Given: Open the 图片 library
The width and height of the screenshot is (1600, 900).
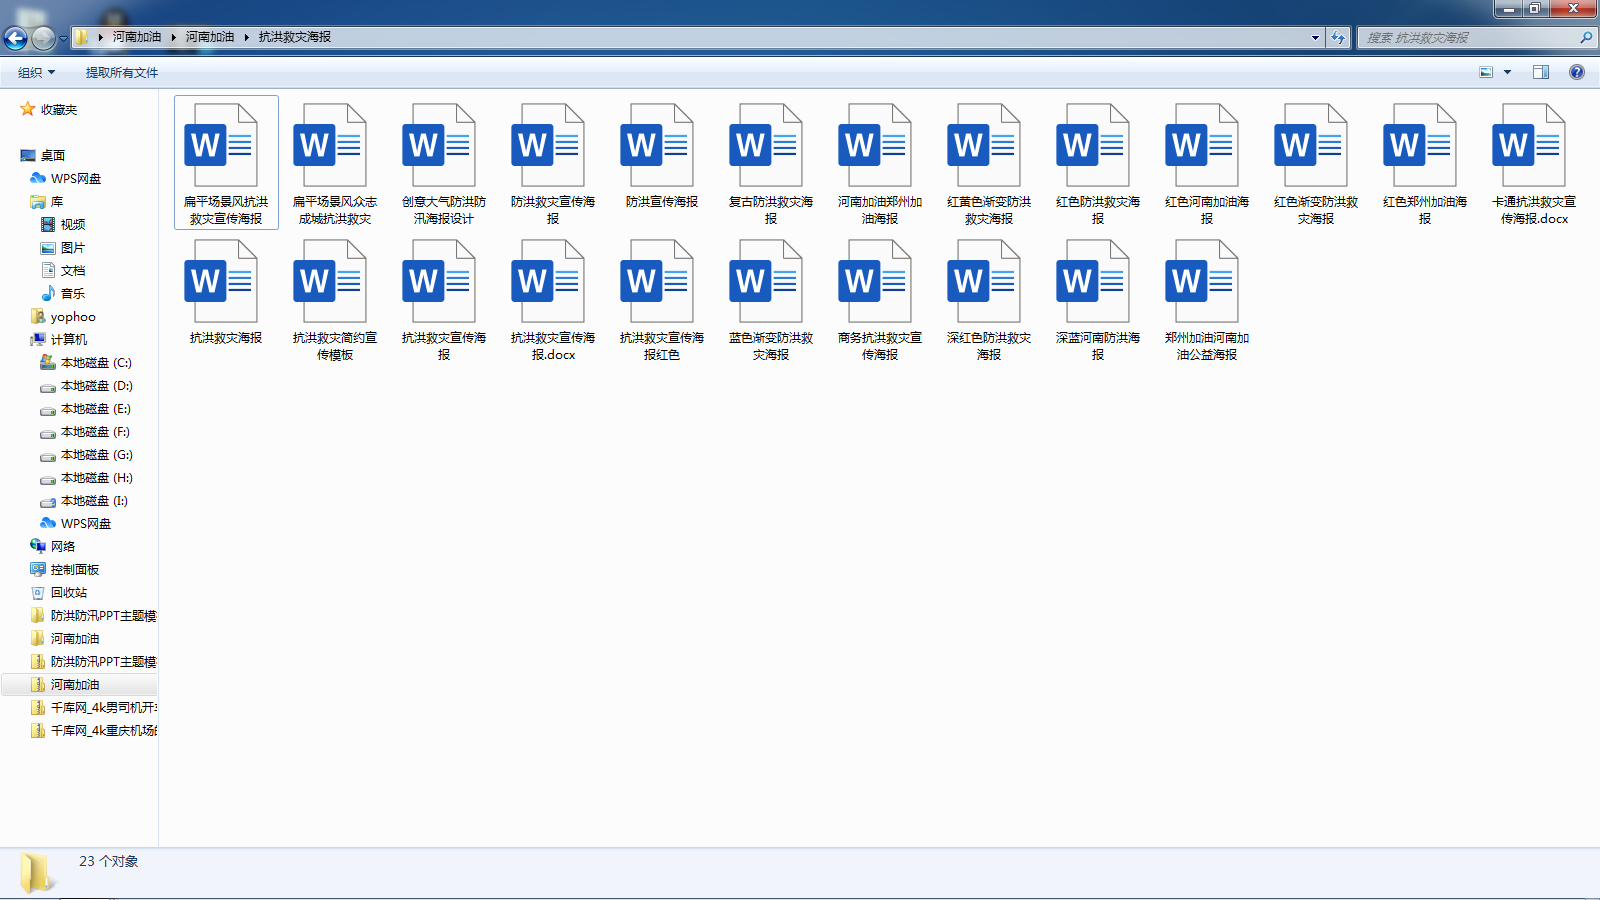Looking at the screenshot, I should (x=73, y=247).
